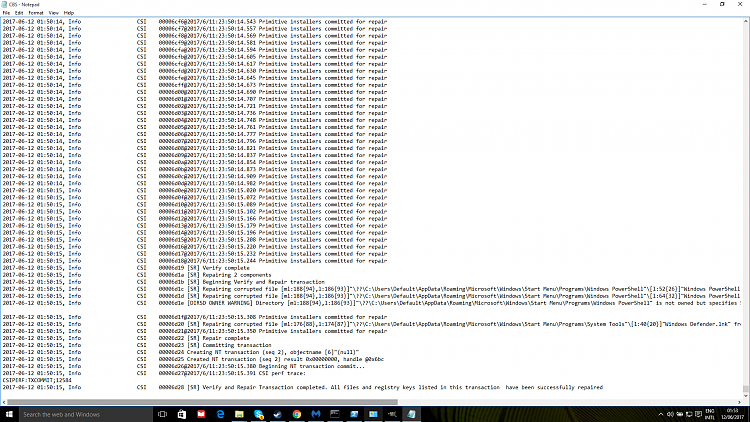Click the vertical scrollbar down arrow

(746, 396)
